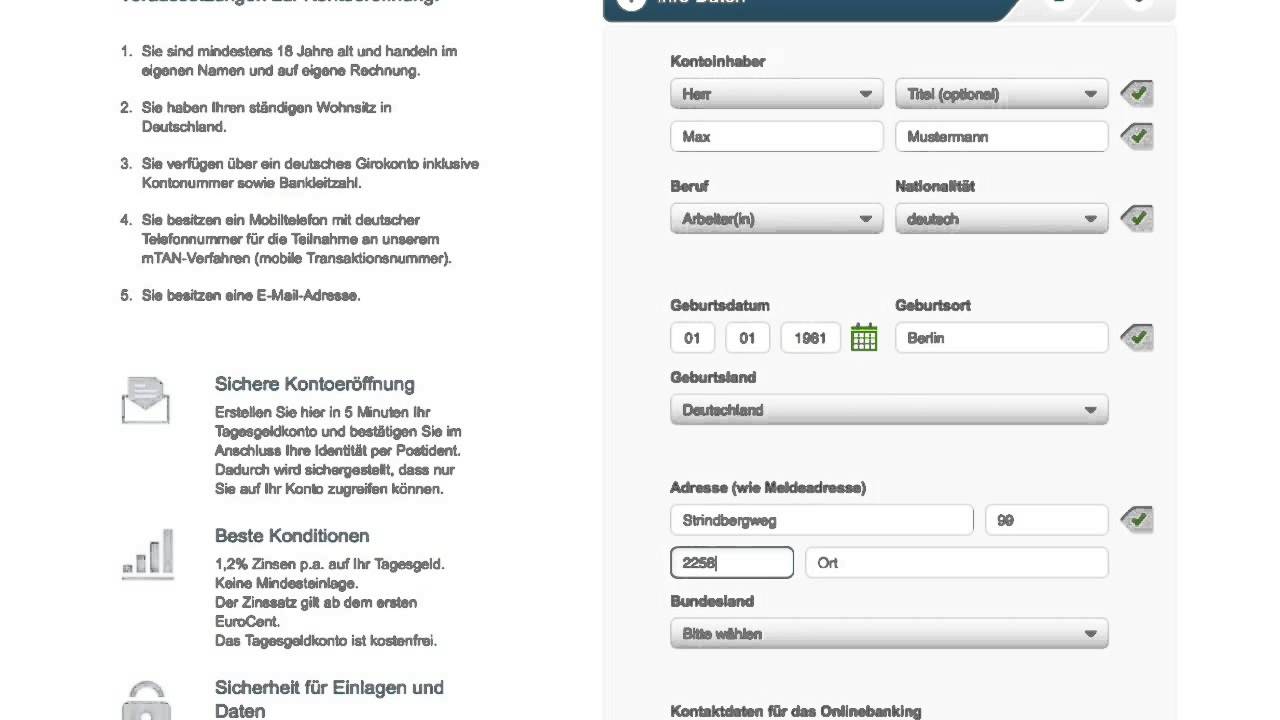
Task: Click the Sichere Kontoeröffnung heading
Action: pos(314,384)
